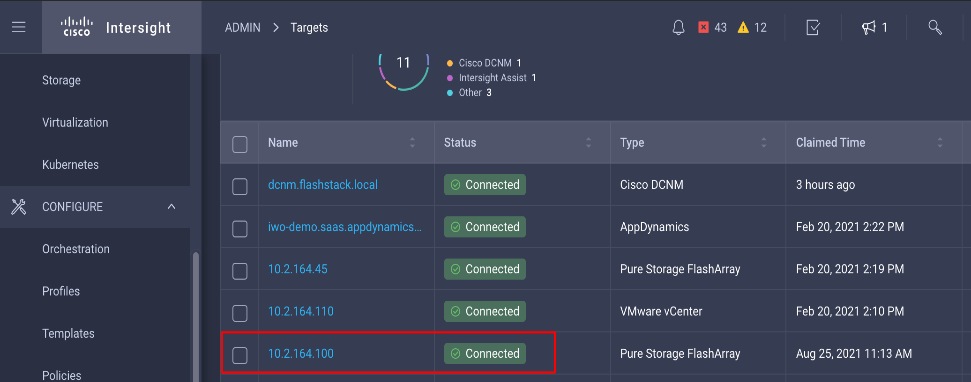Image resolution: width=971 pixels, height=382 pixels.
Task: Click Connected status for 10.2.164.100
Action: [x=485, y=354]
